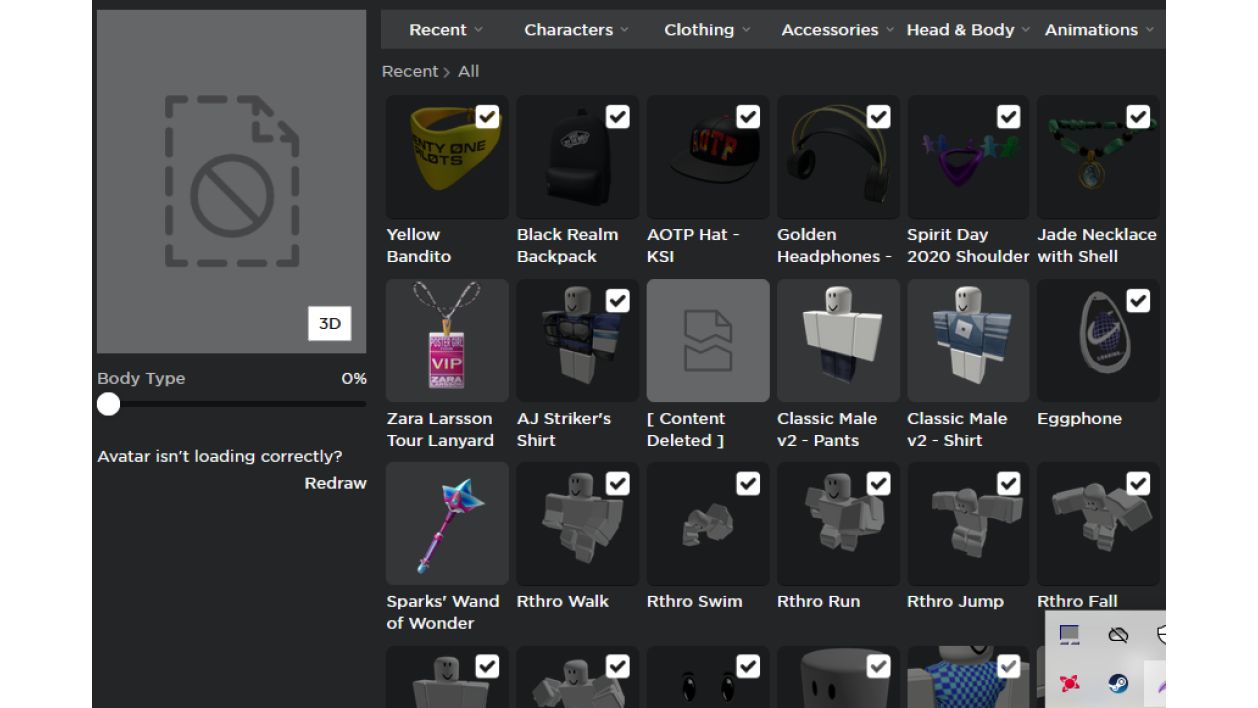1258x708 pixels.
Task: Expand the Animations dropdown
Action: tap(1099, 30)
